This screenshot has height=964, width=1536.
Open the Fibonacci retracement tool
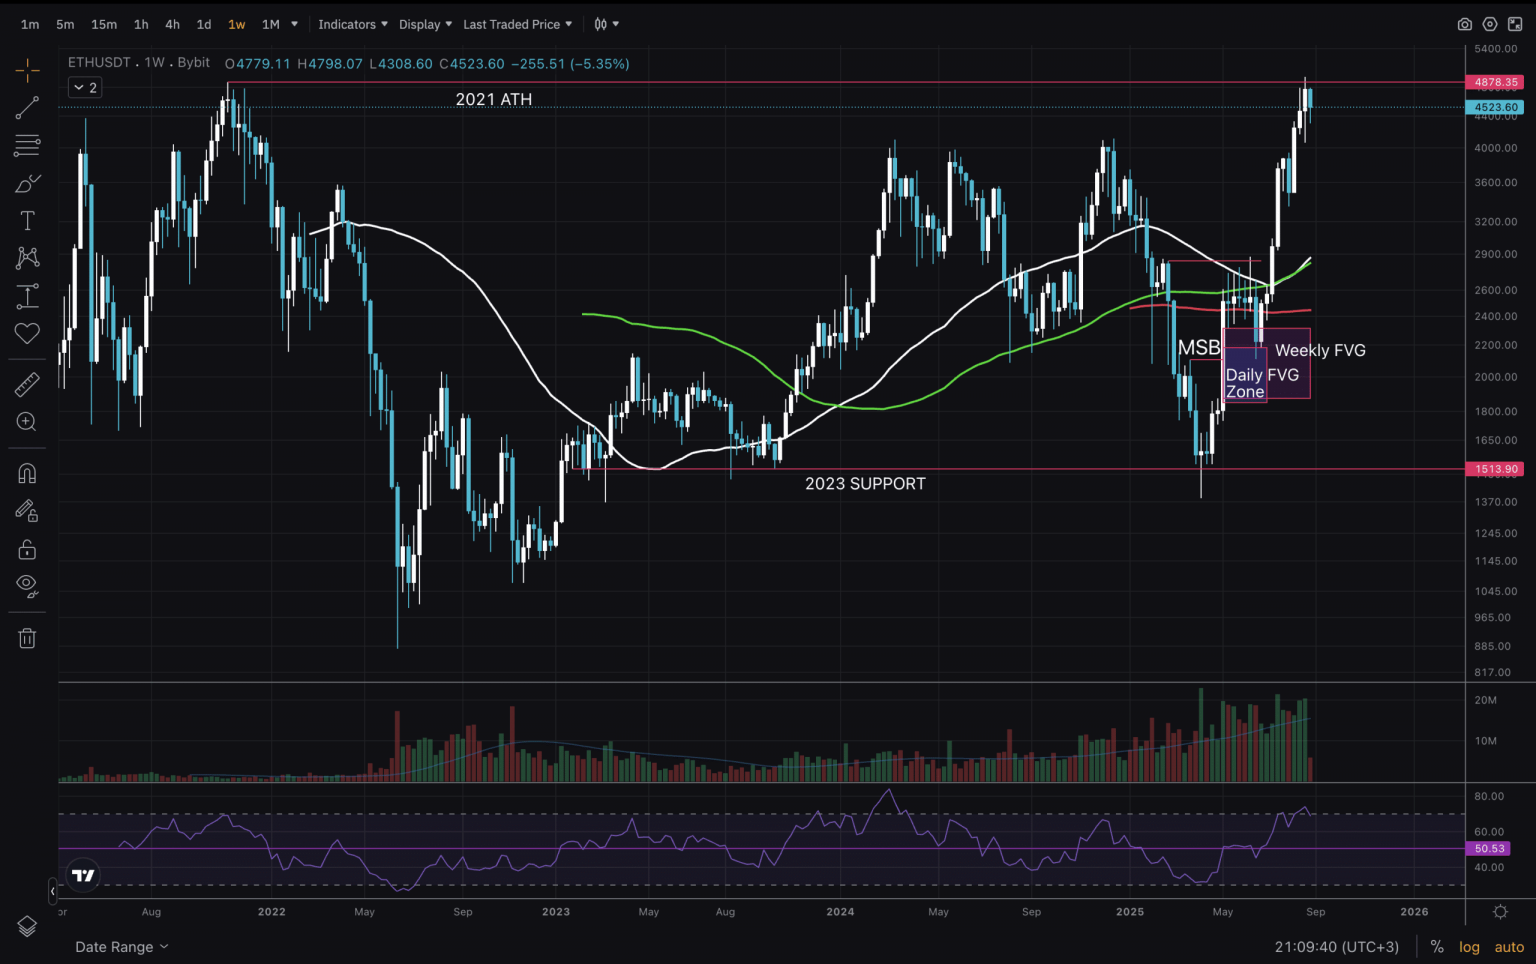[27, 145]
